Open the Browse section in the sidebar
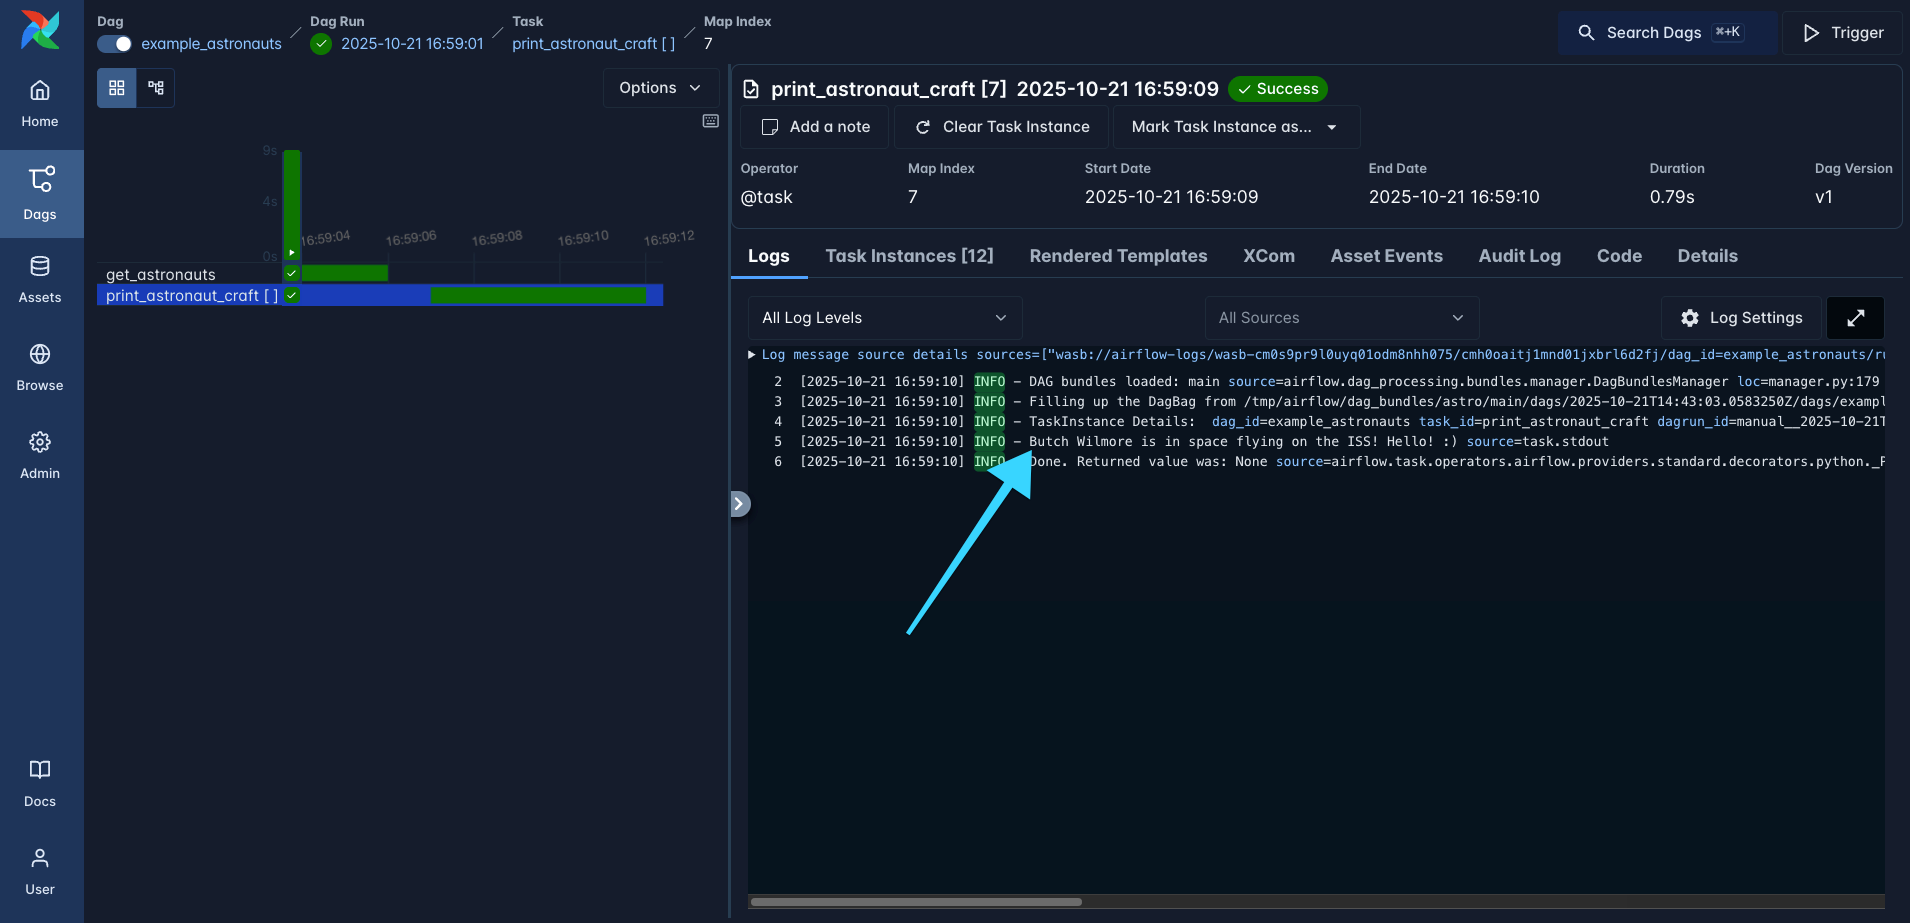This screenshot has width=1910, height=923. (39, 366)
